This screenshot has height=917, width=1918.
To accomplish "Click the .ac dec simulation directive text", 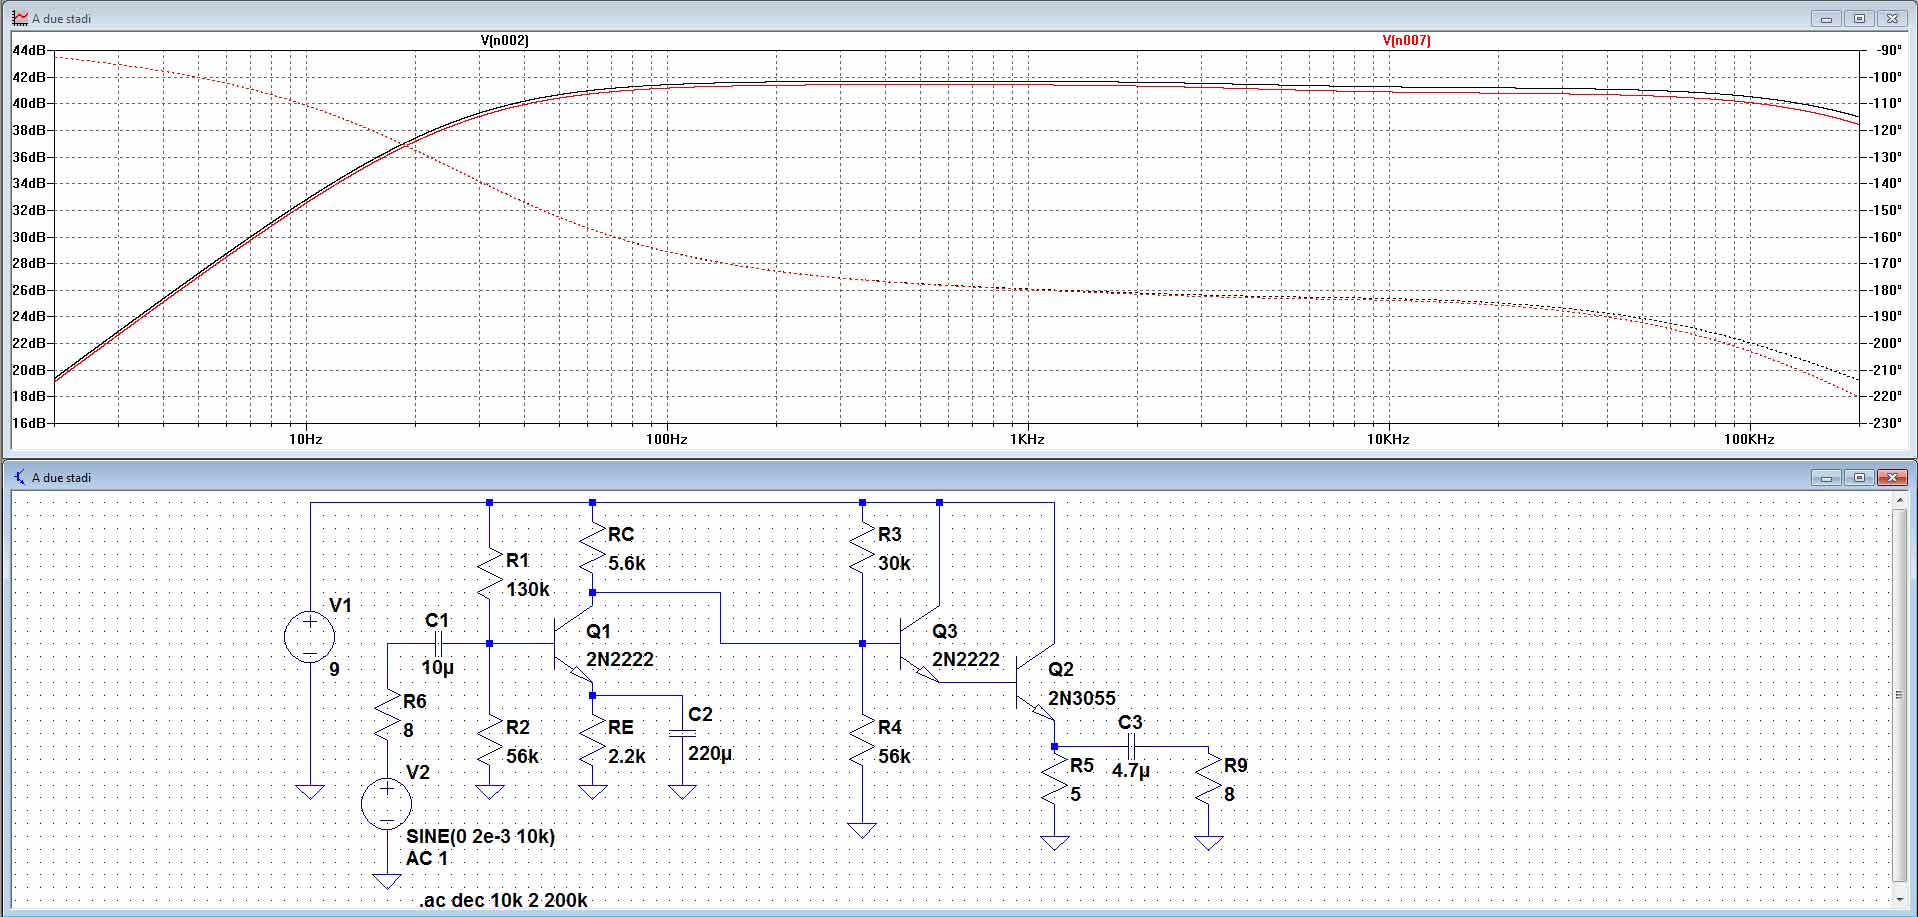I will click(503, 900).
